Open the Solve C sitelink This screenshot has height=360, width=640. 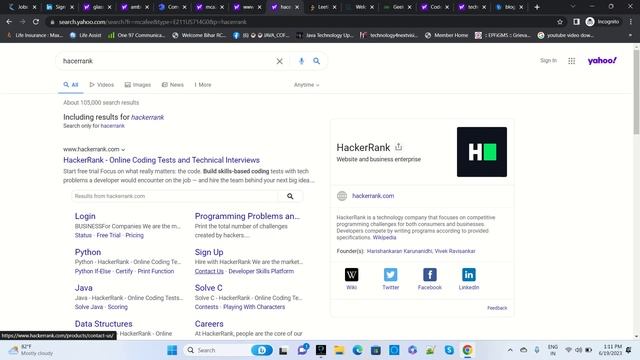[209, 288]
